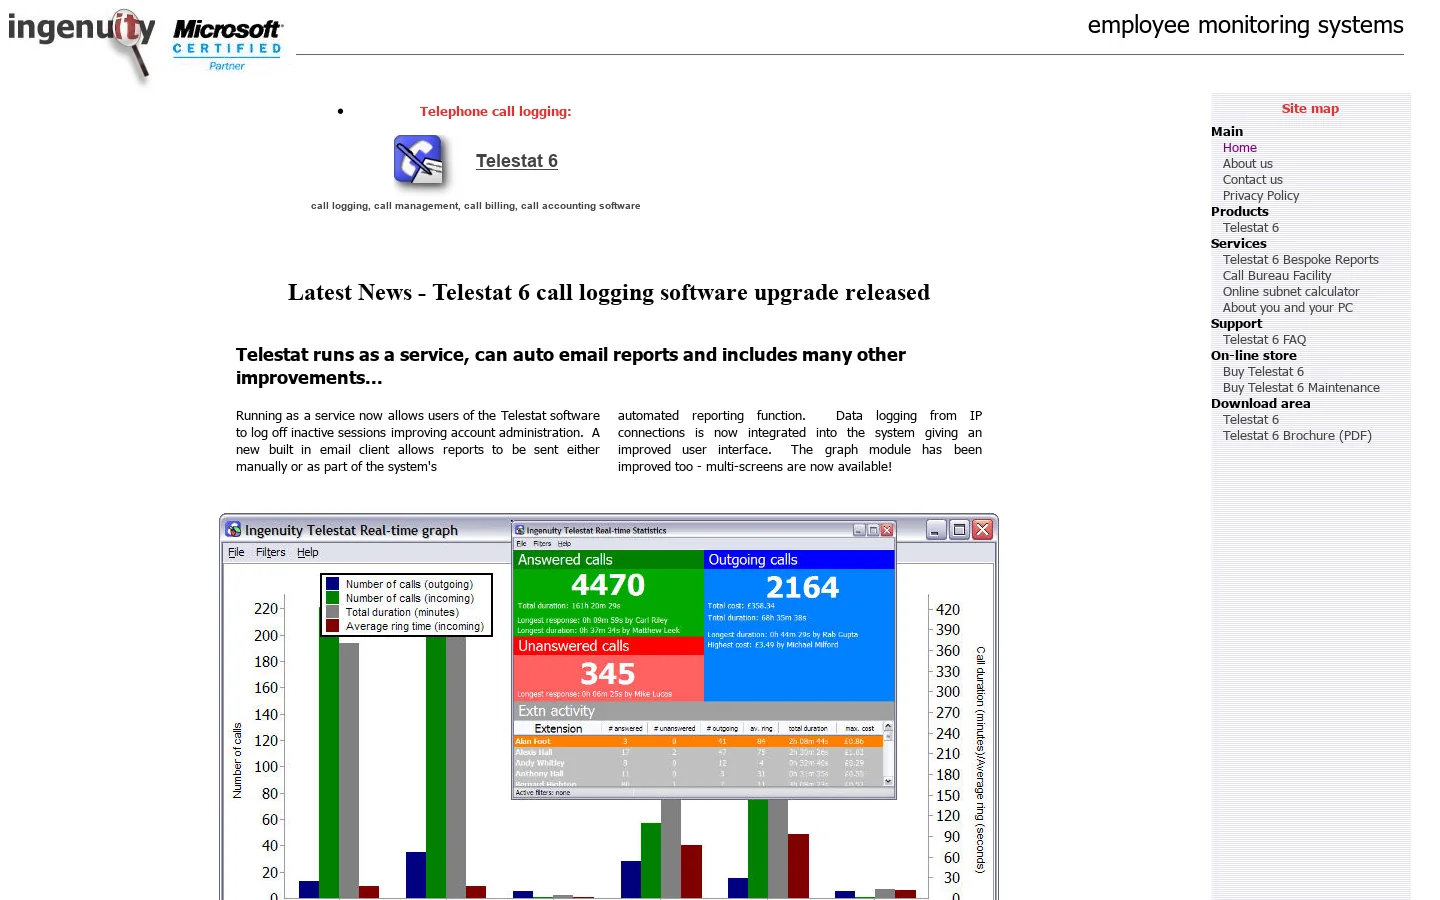Open the underlined Telestat 6 product heading link
The image size is (1440, 900).
(x=516, y=161)
